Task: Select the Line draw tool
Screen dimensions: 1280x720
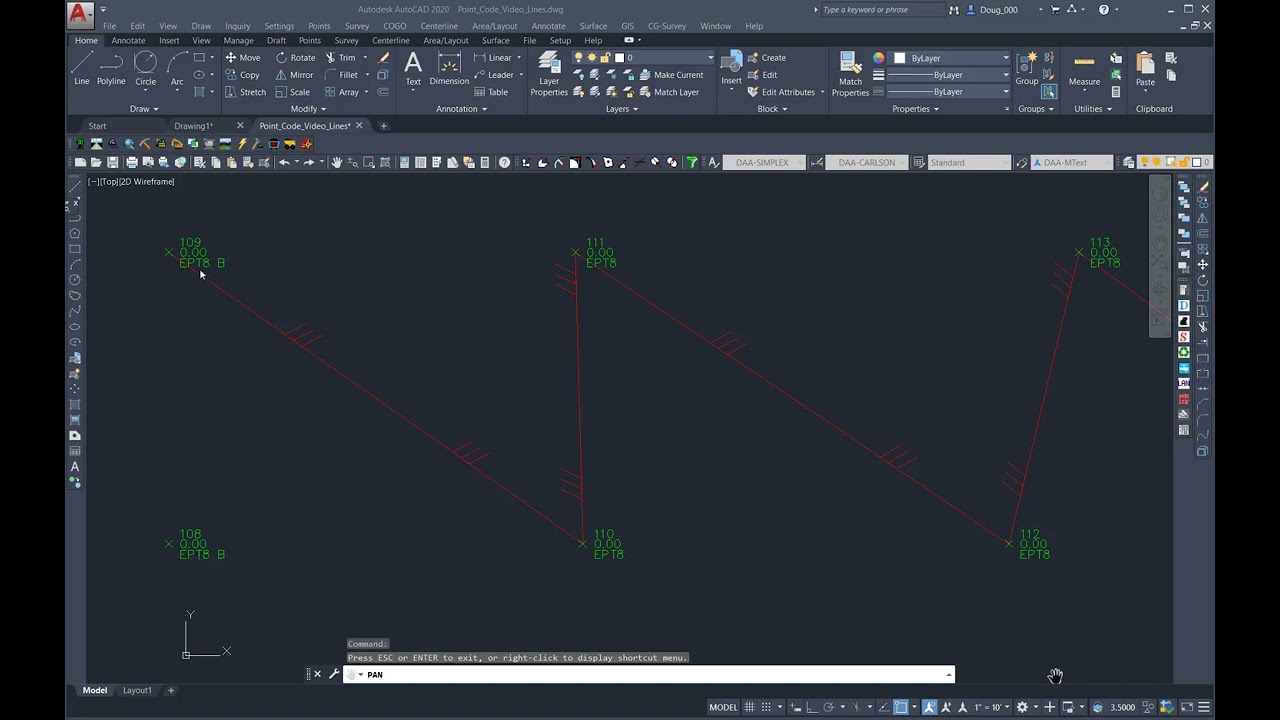Action: point(82,68)
